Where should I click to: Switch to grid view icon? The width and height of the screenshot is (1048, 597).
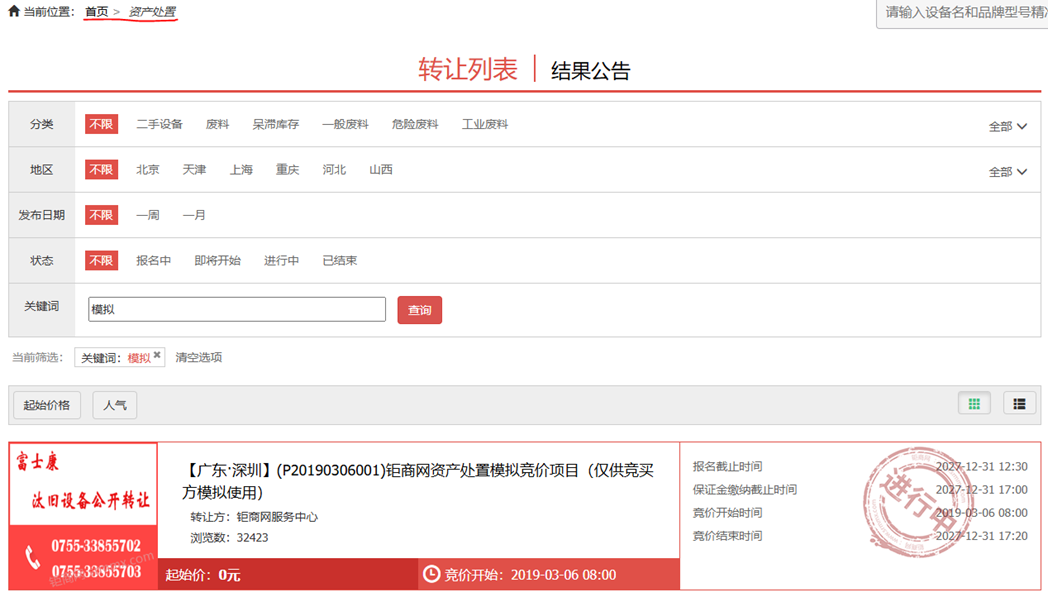[974, 403]
